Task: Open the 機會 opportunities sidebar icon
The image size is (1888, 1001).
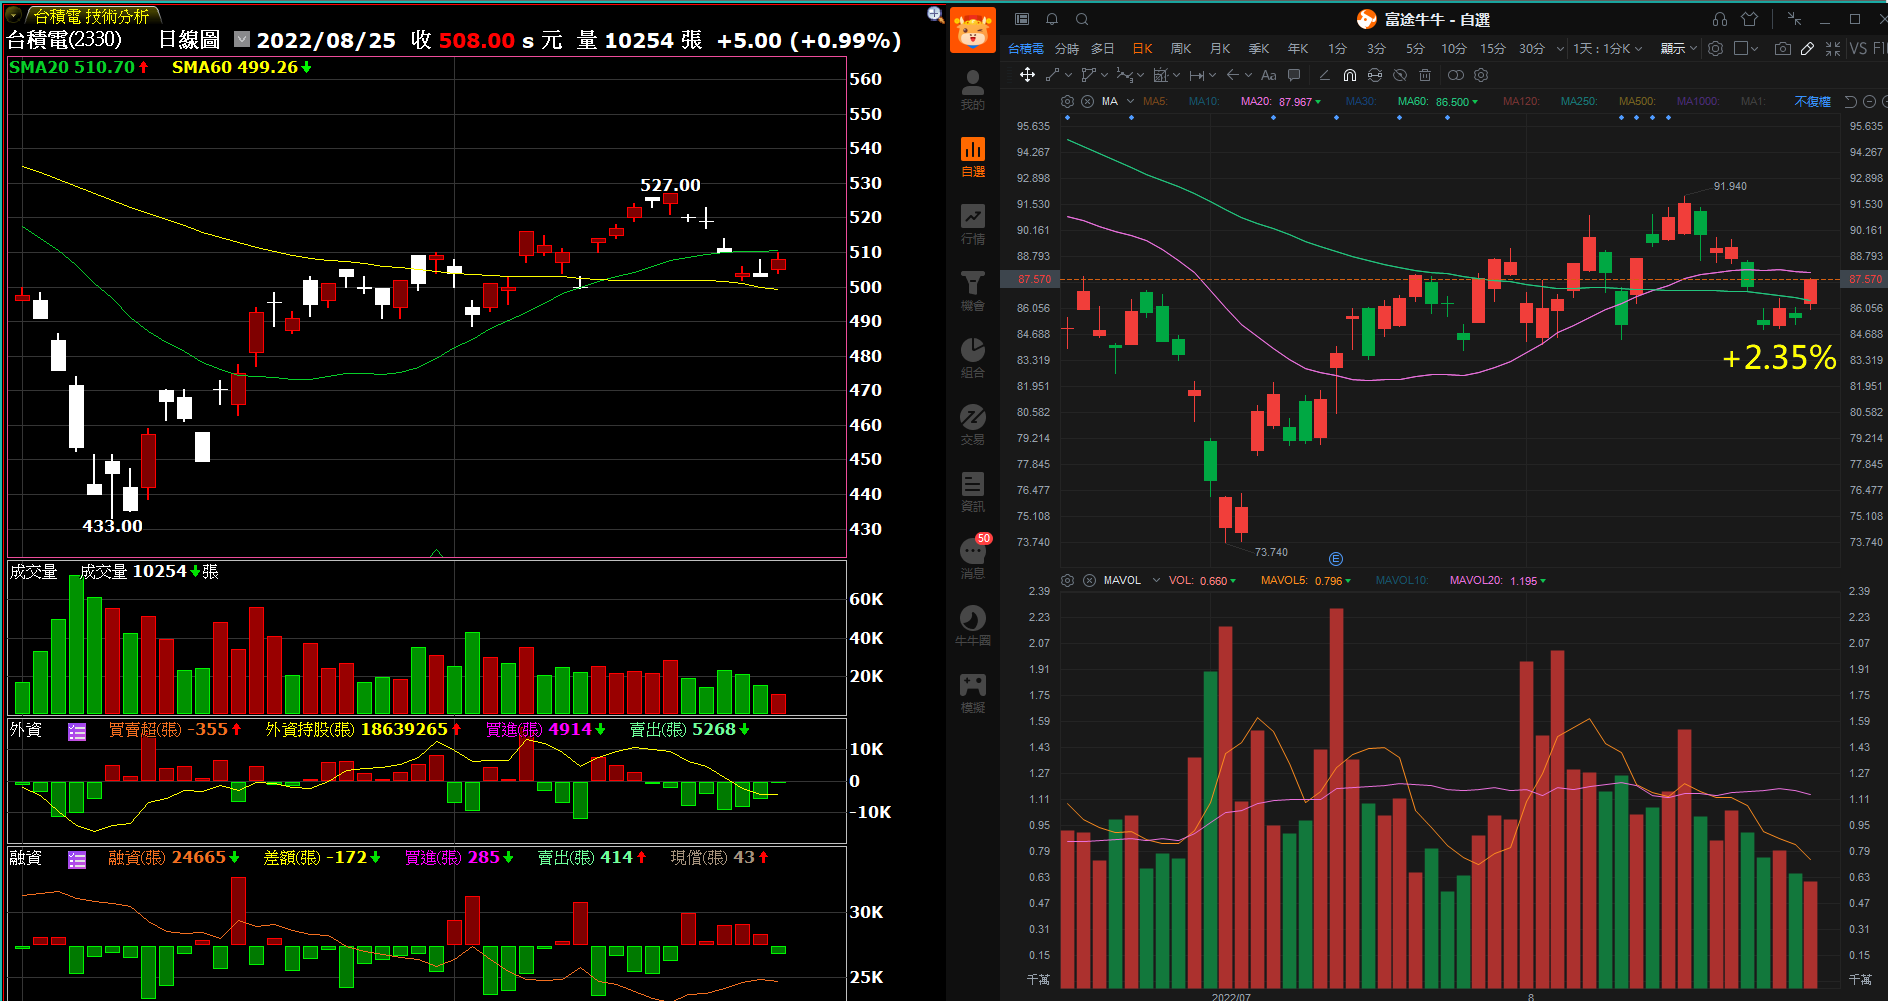Action: 972,291
